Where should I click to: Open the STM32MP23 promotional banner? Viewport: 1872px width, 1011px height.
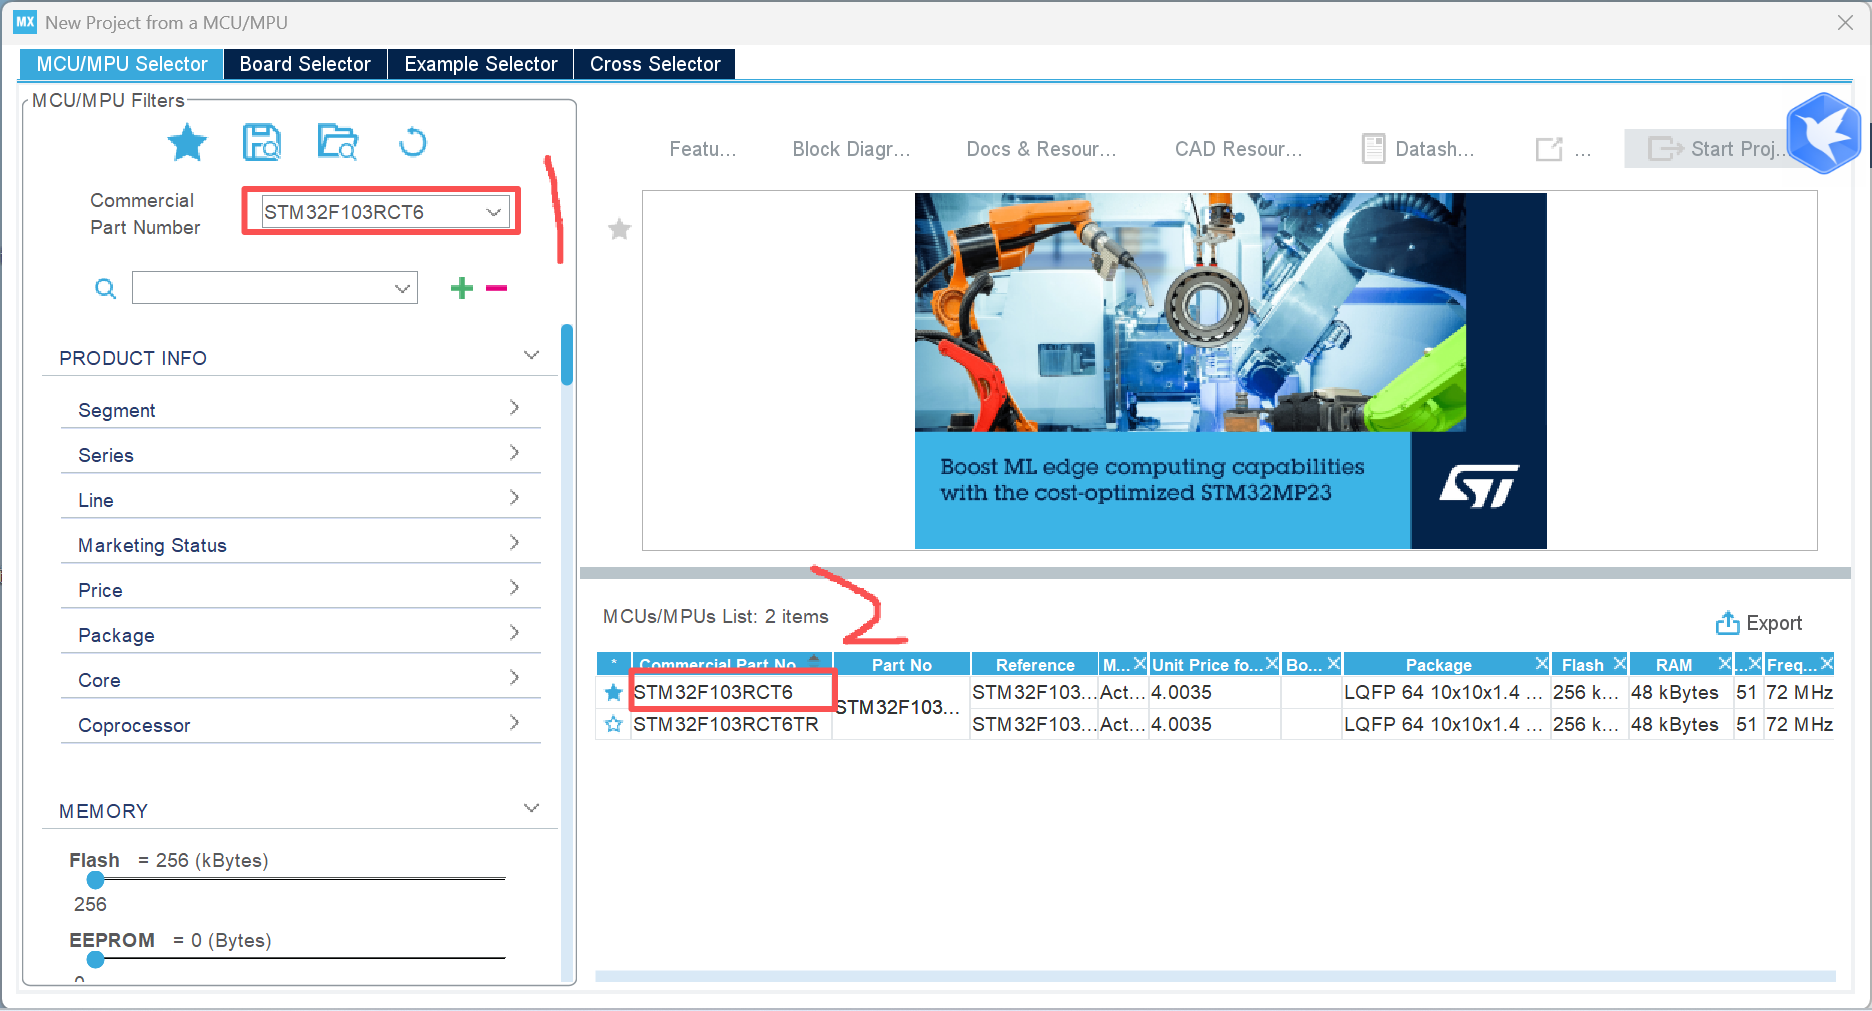pos(1230,371)
